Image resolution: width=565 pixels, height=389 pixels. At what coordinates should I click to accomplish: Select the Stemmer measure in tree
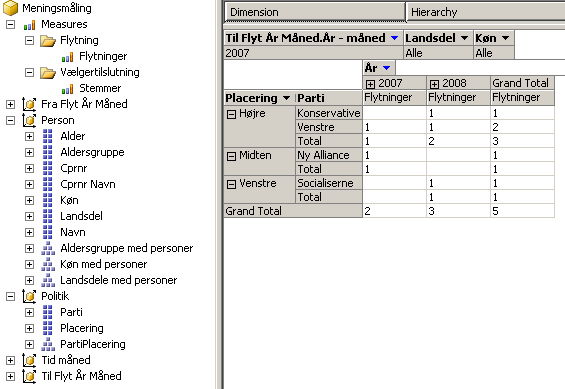[x=100, y=89]
